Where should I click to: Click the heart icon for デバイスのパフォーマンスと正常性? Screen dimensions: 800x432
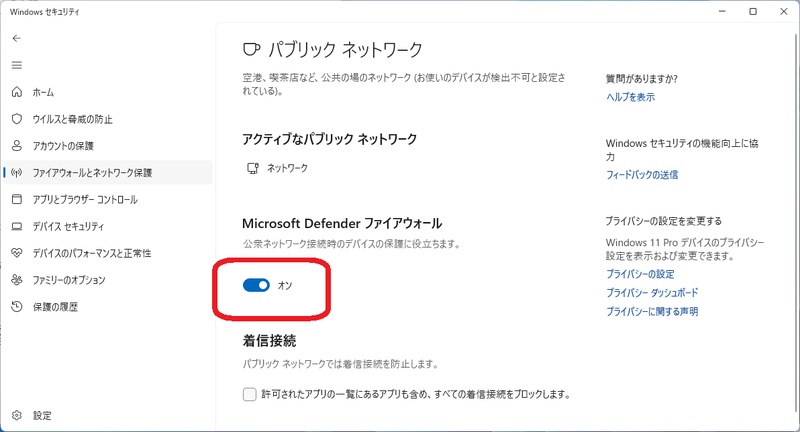click(16, 254)
